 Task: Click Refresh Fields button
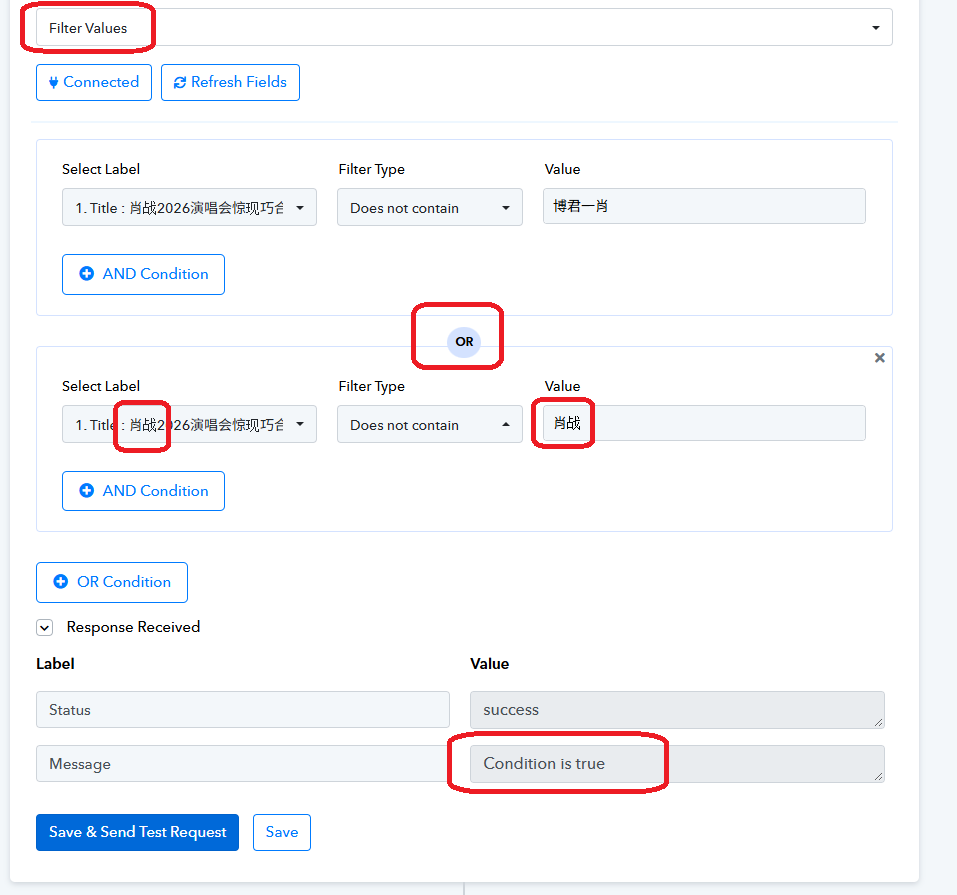(230, 82)
